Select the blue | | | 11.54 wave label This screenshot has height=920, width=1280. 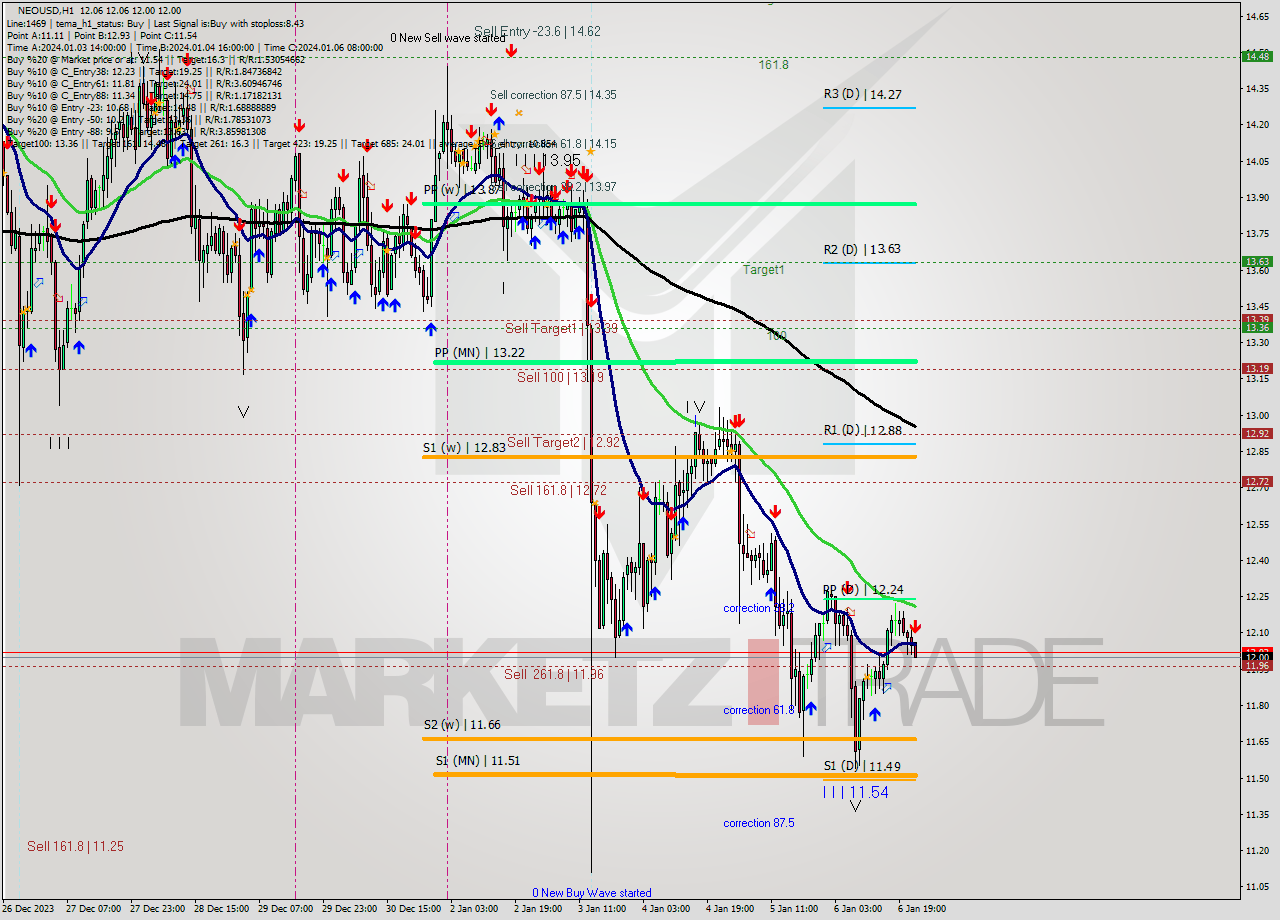(856, 791)
